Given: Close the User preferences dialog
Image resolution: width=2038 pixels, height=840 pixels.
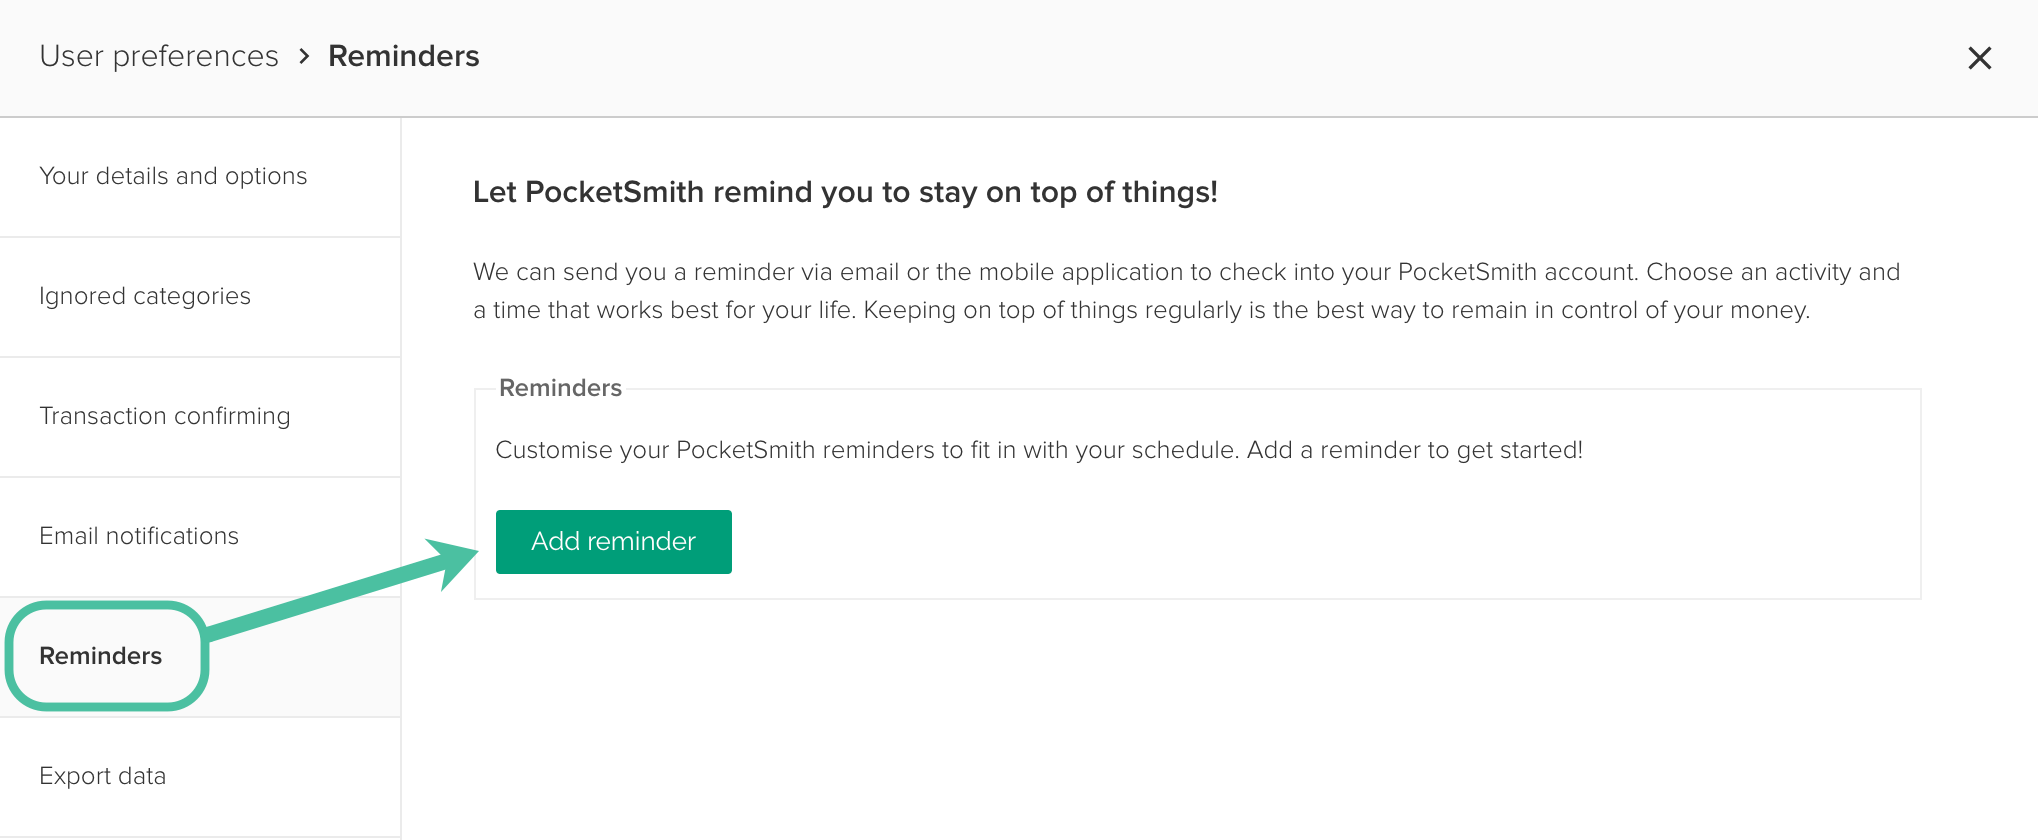Looking at the screenshot, I should coord(1979,58).
